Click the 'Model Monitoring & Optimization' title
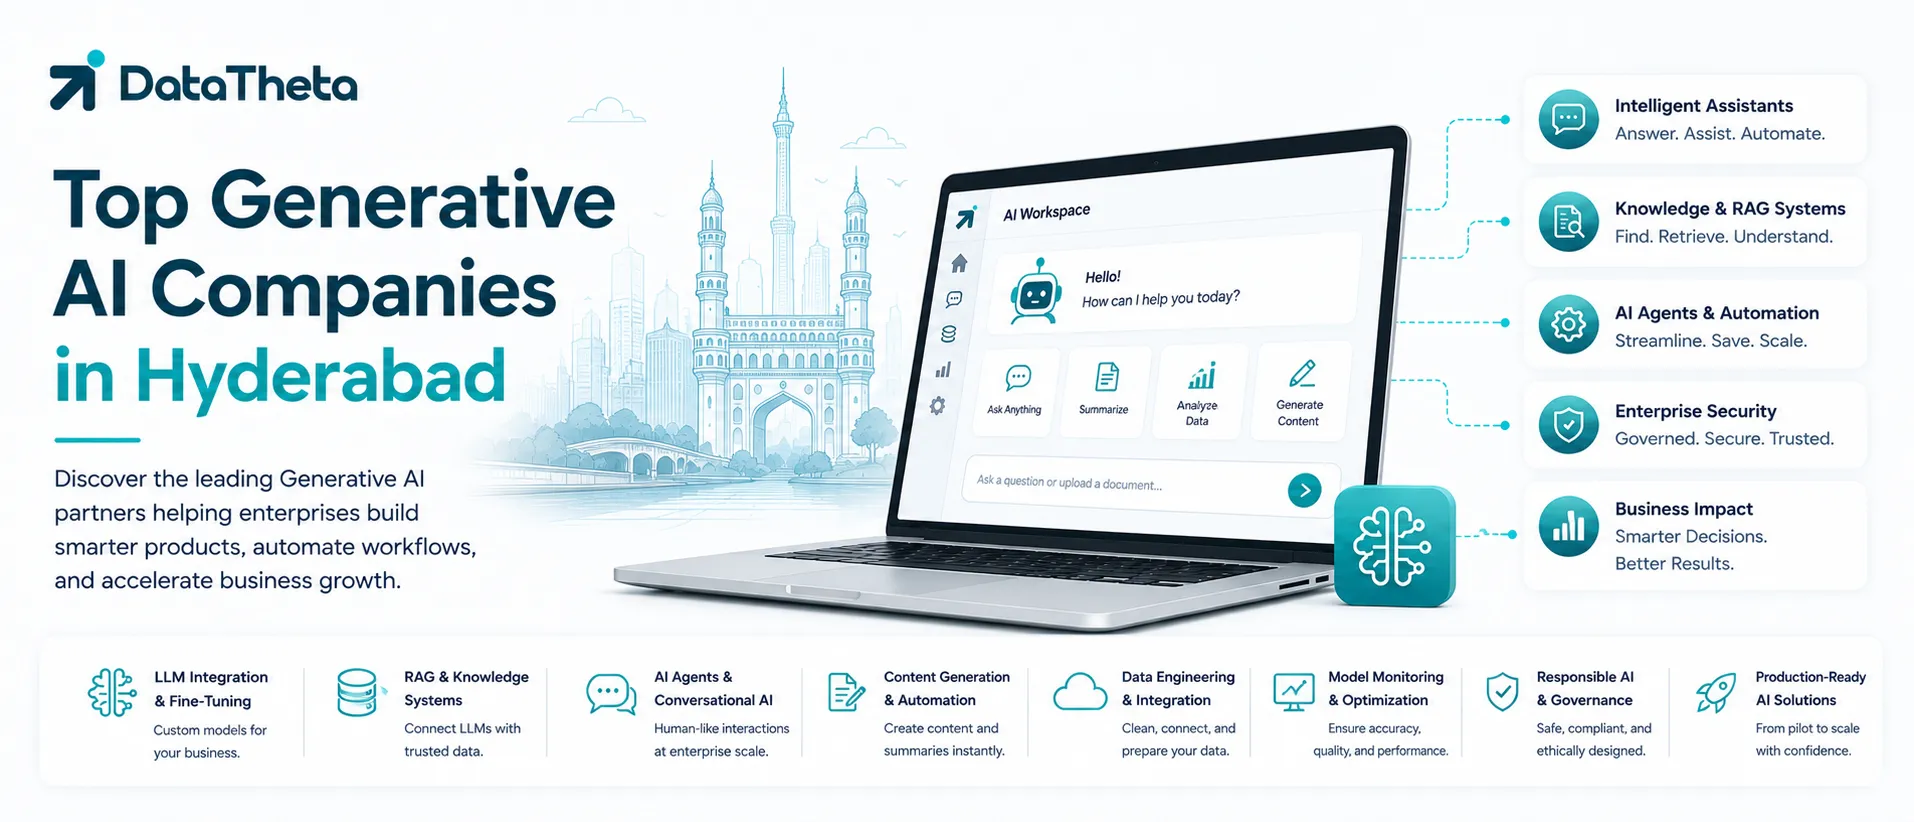Screen dimensions: 1914x822 coord(1385,688)
